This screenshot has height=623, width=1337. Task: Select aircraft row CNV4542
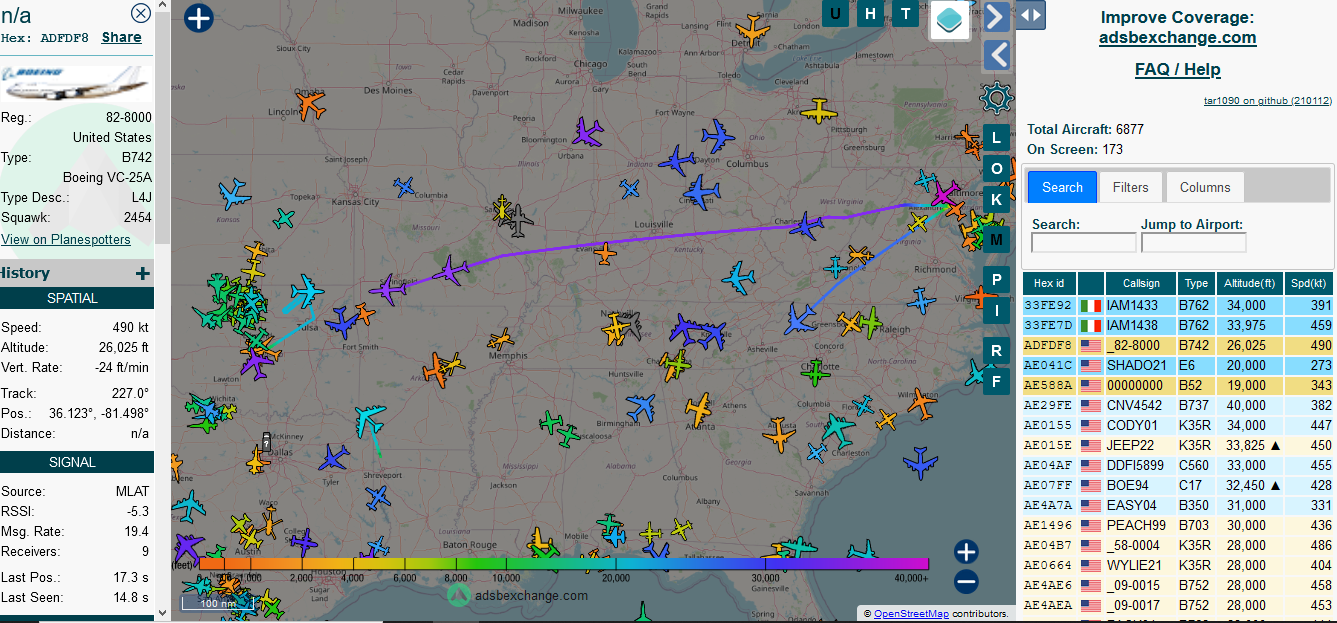point(1179,406)
